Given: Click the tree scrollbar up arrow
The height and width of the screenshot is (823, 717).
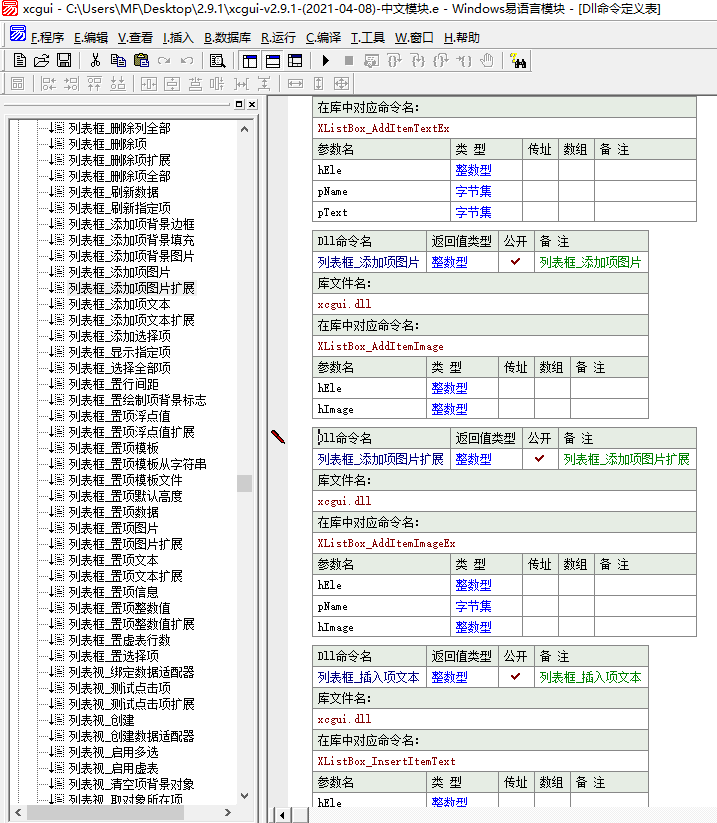Looking at the screenshot, I should [245, 129].
